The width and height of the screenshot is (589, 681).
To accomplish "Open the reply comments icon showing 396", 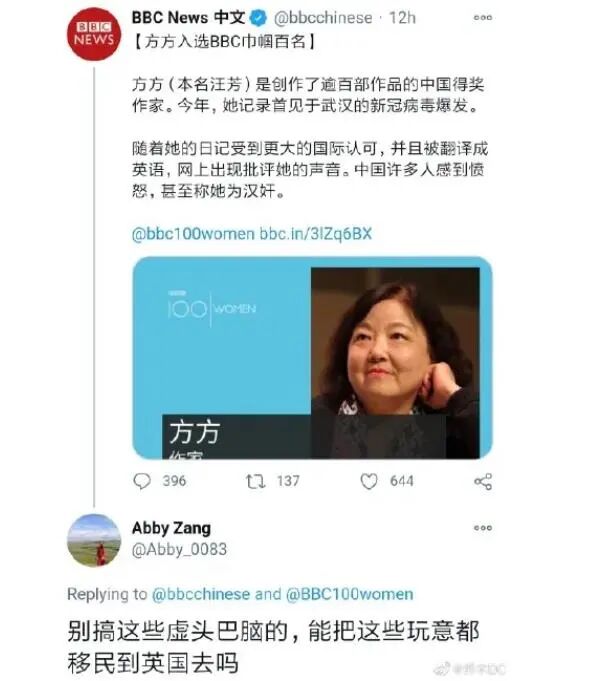I will (142, 481).
